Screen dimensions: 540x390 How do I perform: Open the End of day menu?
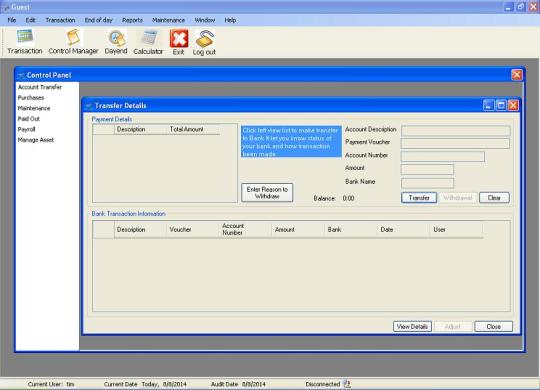98,20
